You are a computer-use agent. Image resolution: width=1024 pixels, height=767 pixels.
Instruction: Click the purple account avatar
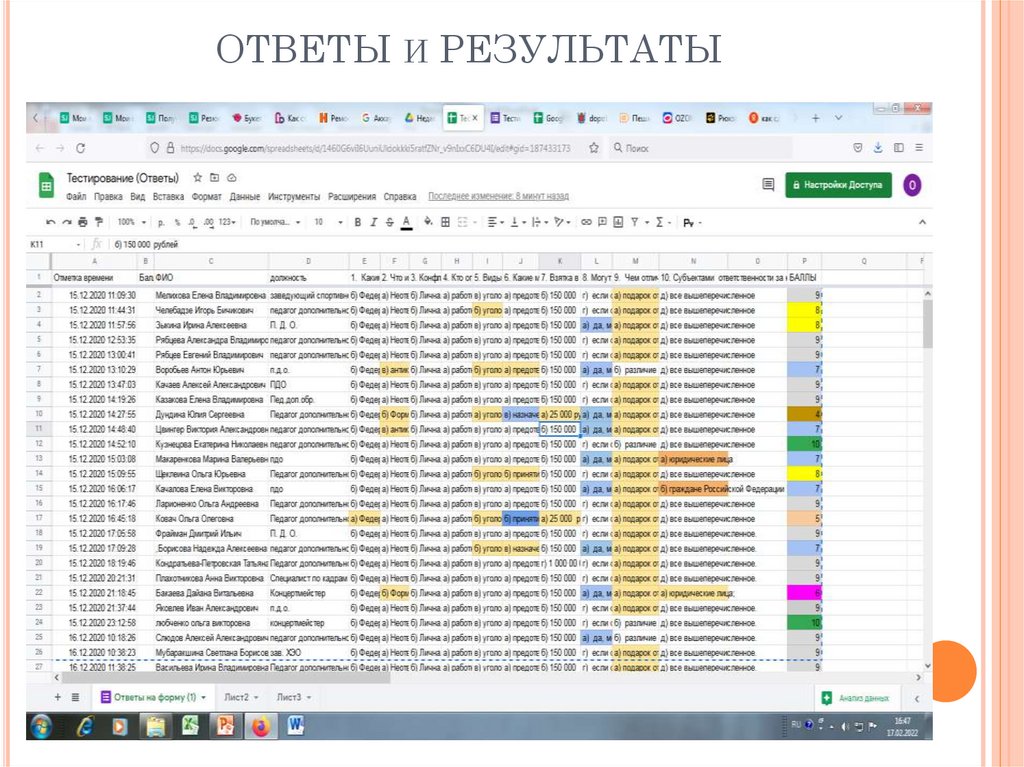coord(912,186)
